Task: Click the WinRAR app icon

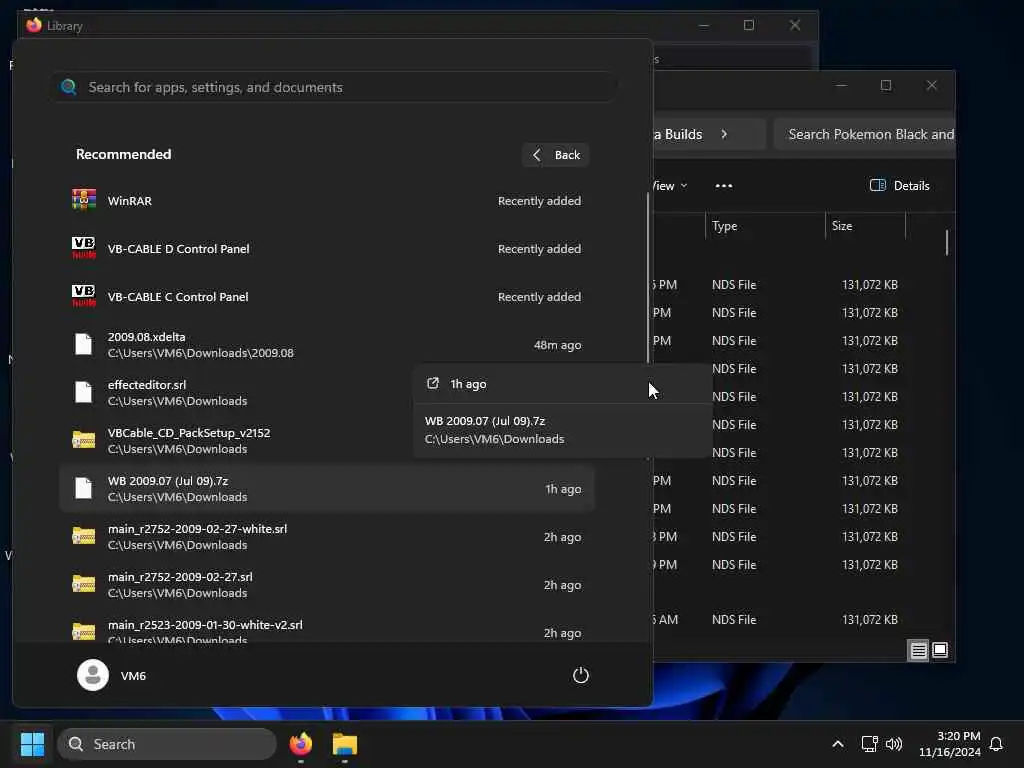Action: (x=84, y=200)
